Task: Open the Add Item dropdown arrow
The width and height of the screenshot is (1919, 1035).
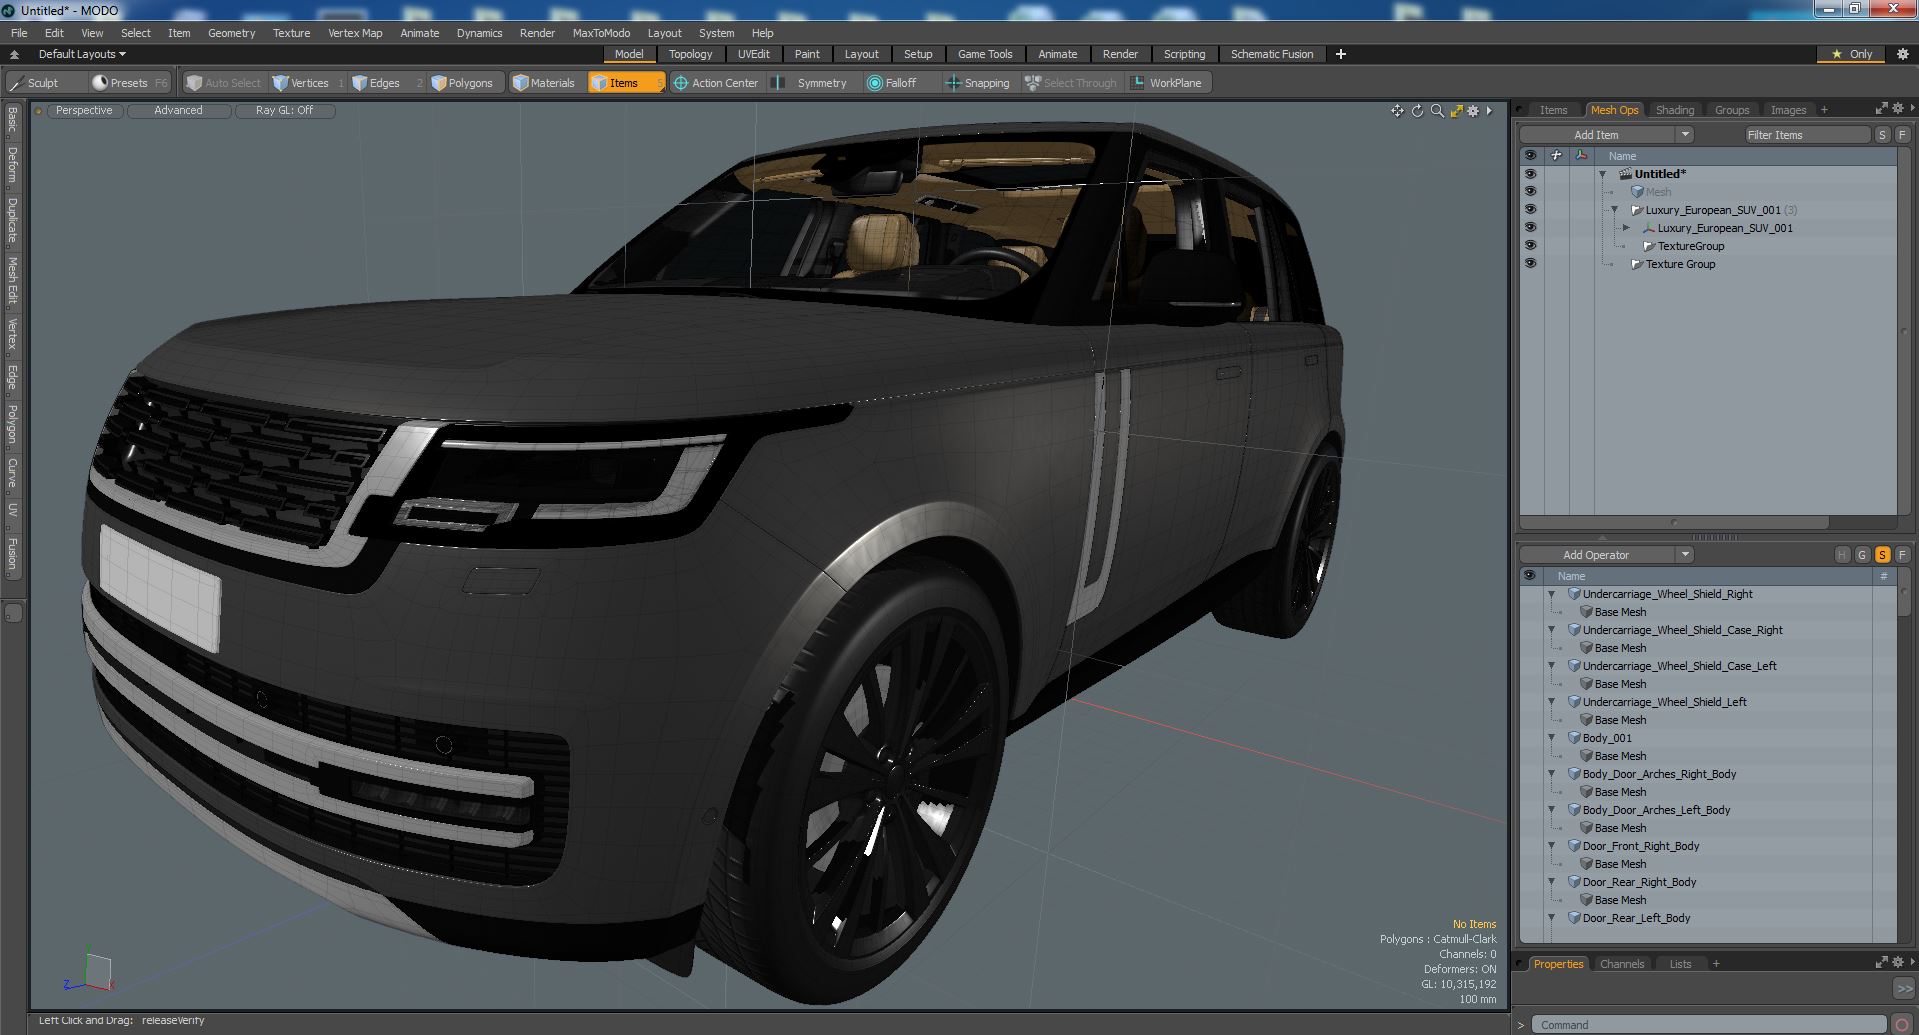Action: (x=1685, y=135)
